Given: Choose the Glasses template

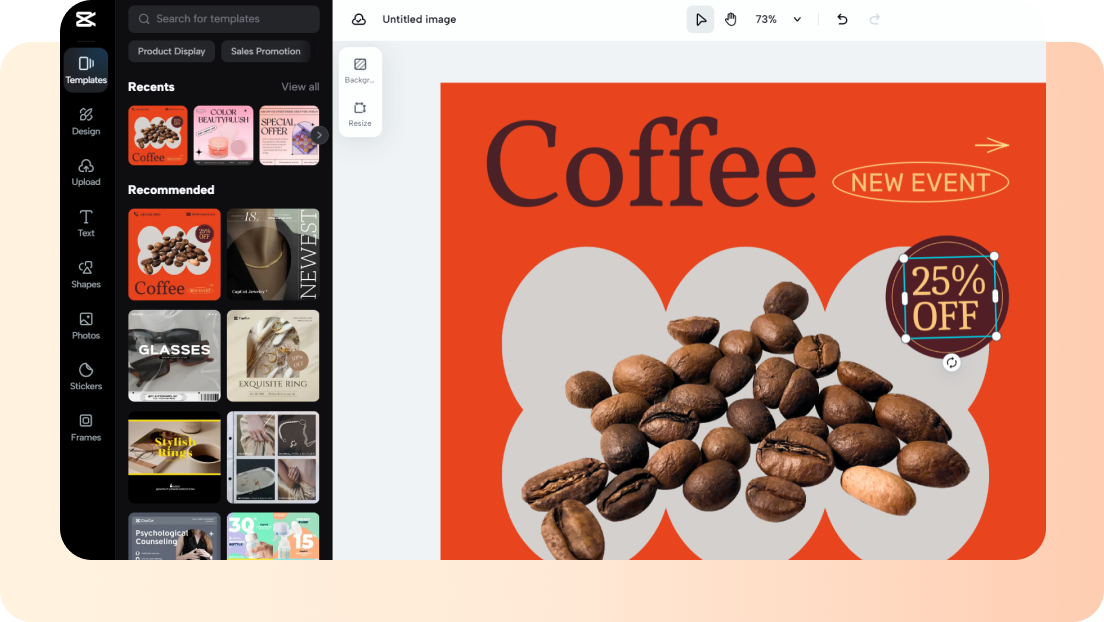Looking at the screenshot, I should 174,356.
